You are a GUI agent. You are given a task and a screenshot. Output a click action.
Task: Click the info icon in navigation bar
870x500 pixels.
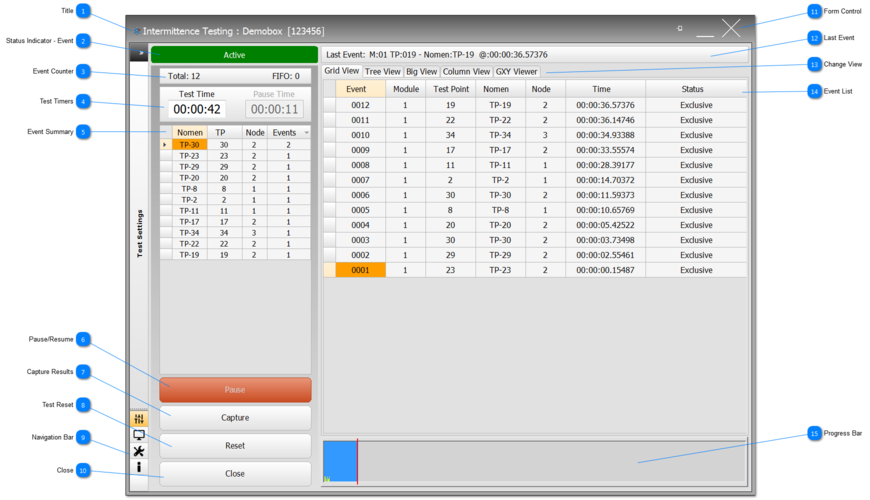[138, 467]
